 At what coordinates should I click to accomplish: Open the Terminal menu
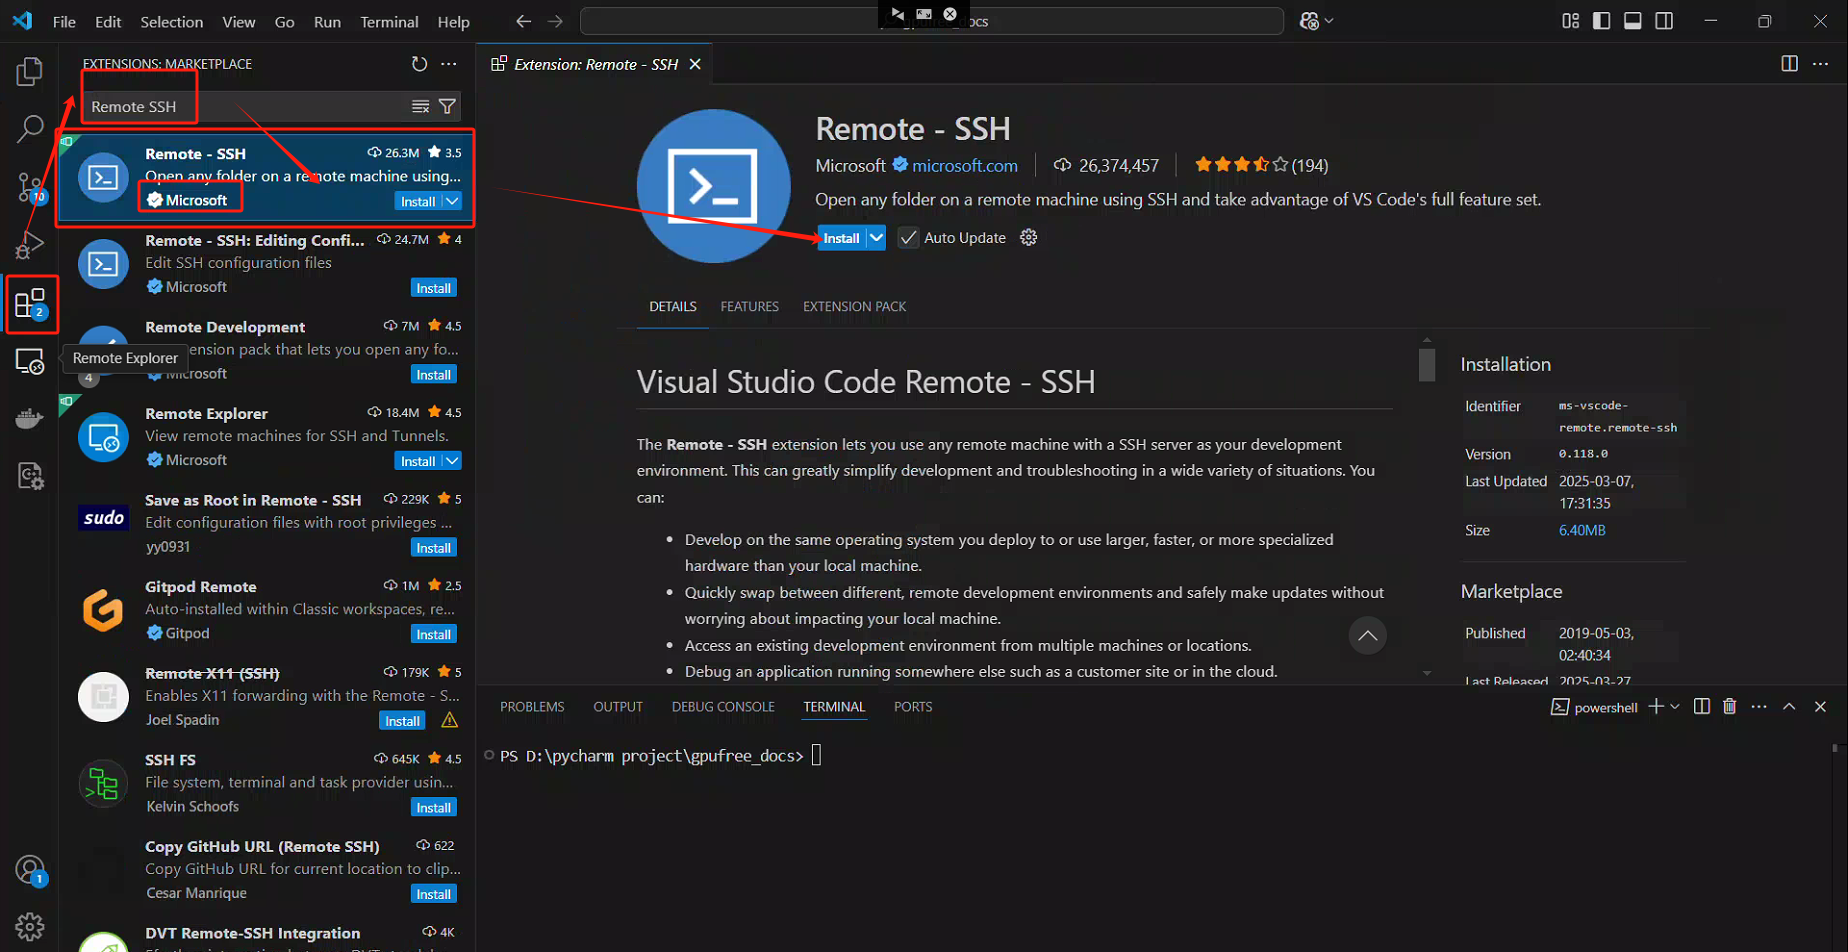pyautogui.click(x=389, y=21)
